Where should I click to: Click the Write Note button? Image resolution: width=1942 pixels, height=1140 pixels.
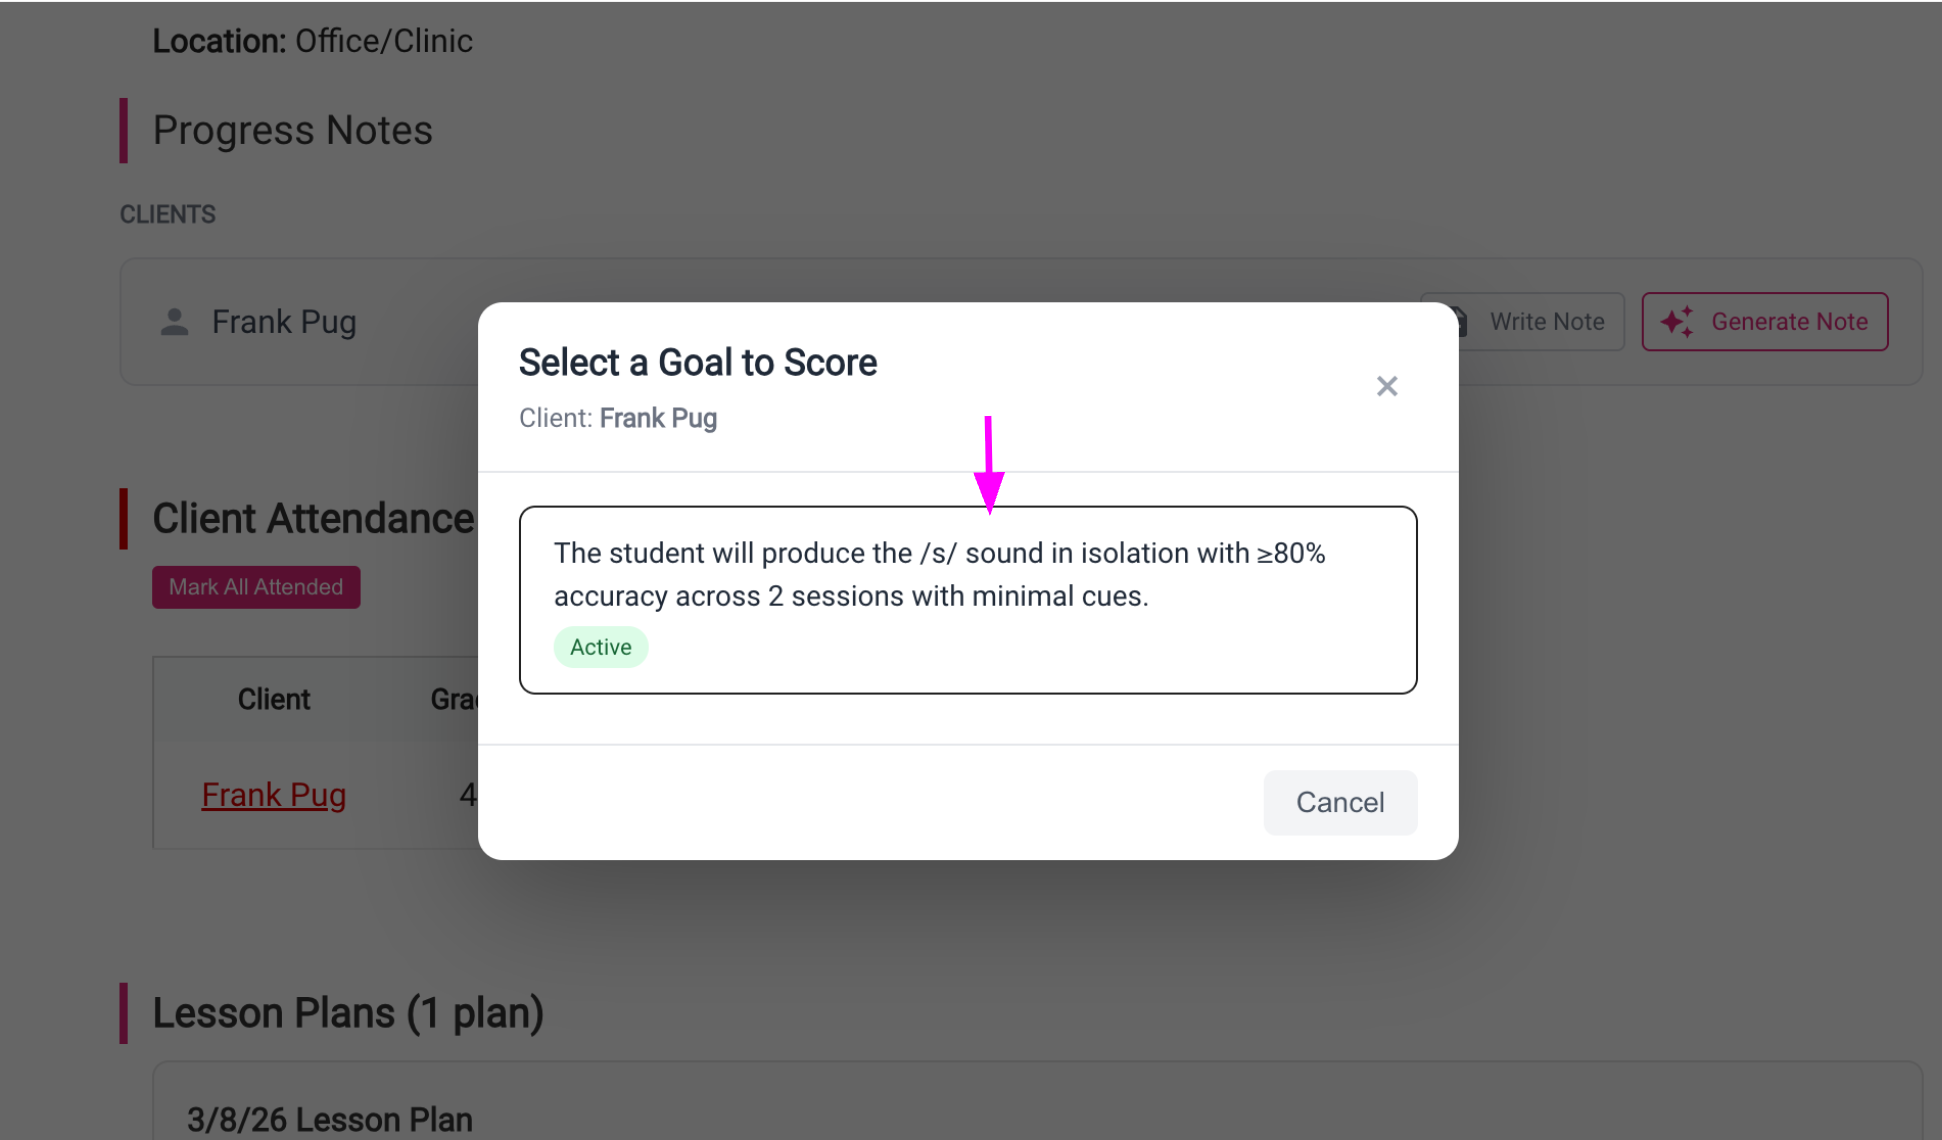click(x=1545, y=322)
